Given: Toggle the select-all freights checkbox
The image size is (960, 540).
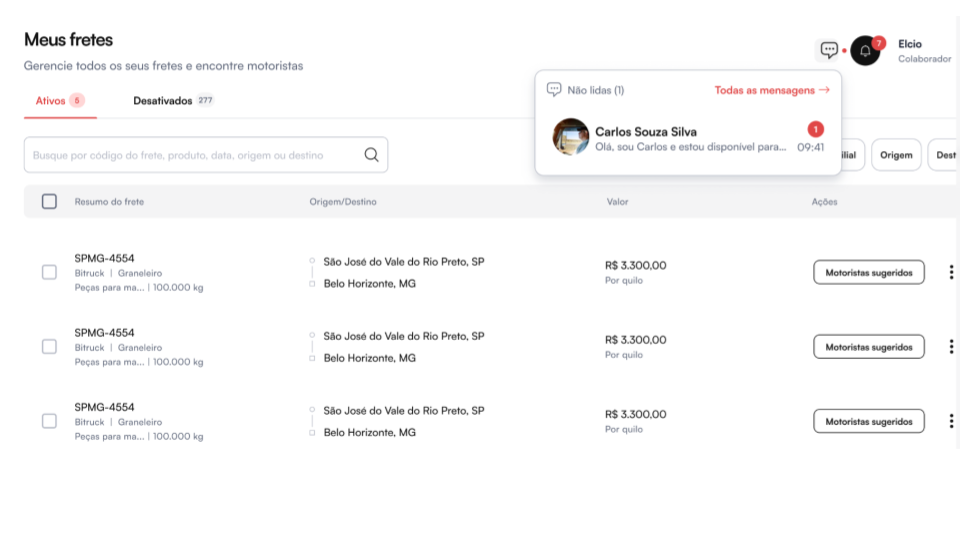Looking at the screenshot, I should (x=49, y=202).
